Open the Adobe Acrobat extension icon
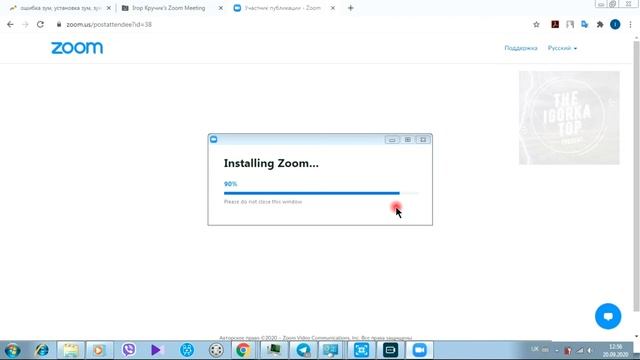The width and height of the screenshot is (640, 360). tap(555, 24)
